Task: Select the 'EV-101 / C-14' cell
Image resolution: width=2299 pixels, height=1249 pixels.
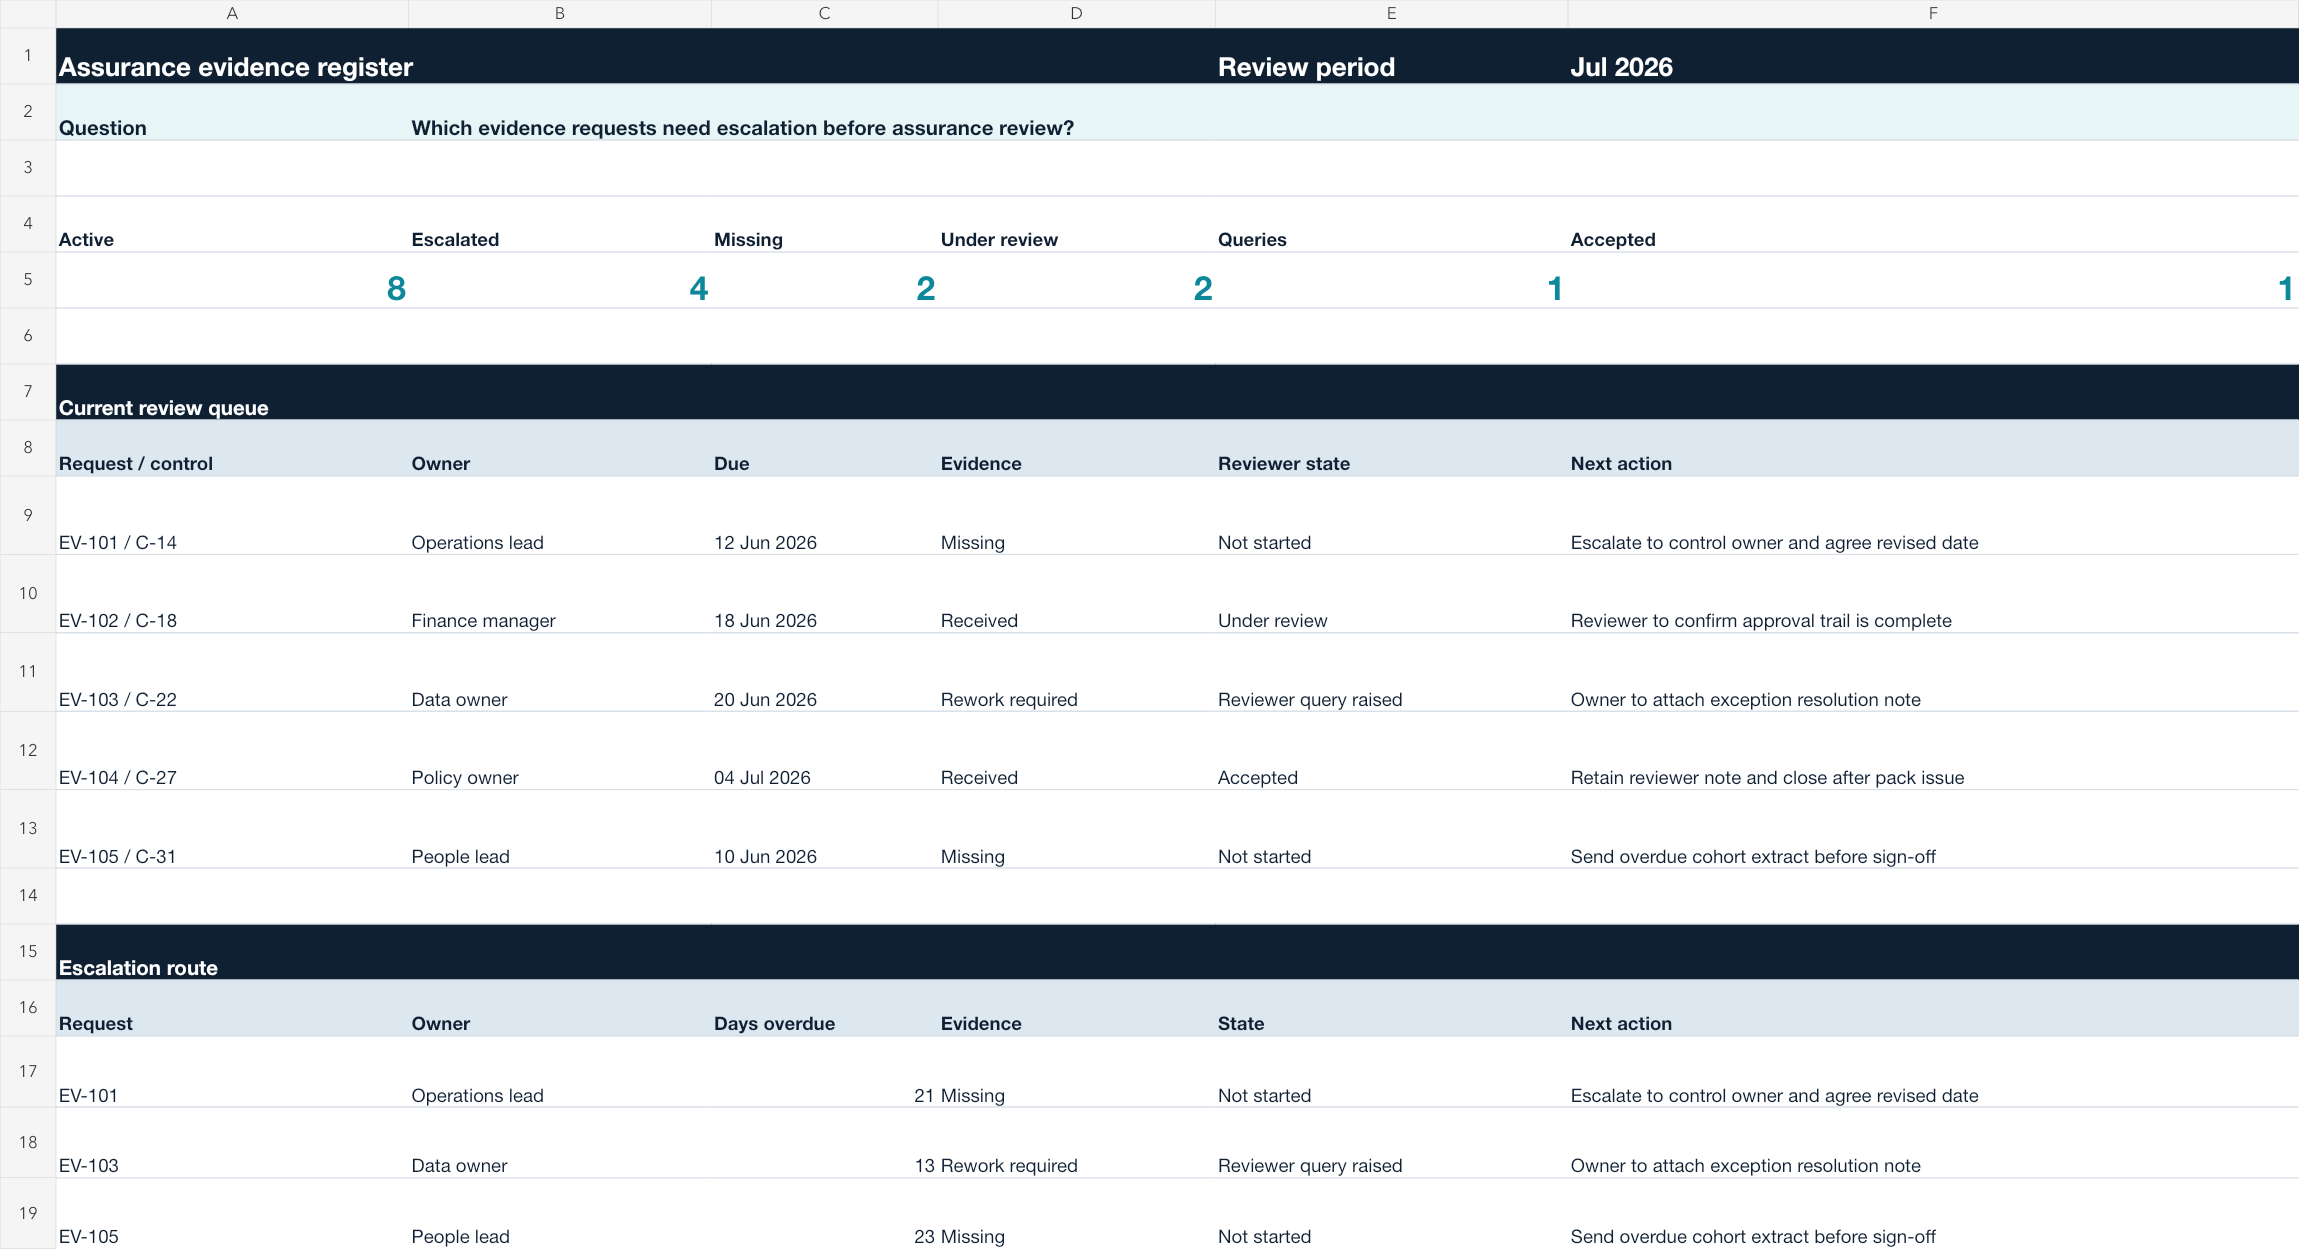Action: [232, 515]
